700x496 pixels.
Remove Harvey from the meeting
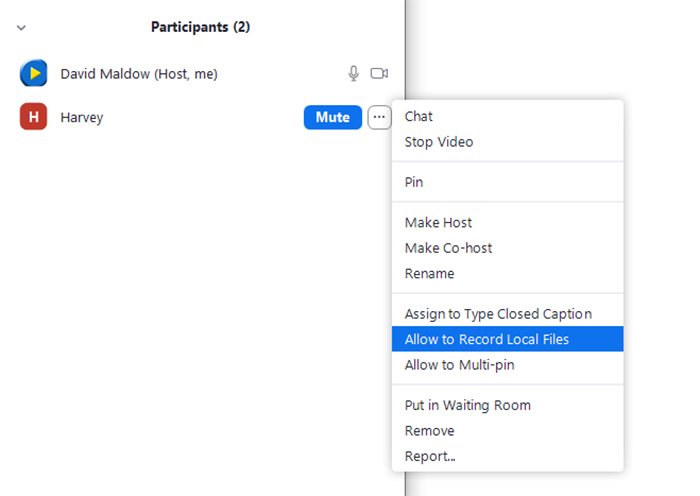click(x=430, y=431)
